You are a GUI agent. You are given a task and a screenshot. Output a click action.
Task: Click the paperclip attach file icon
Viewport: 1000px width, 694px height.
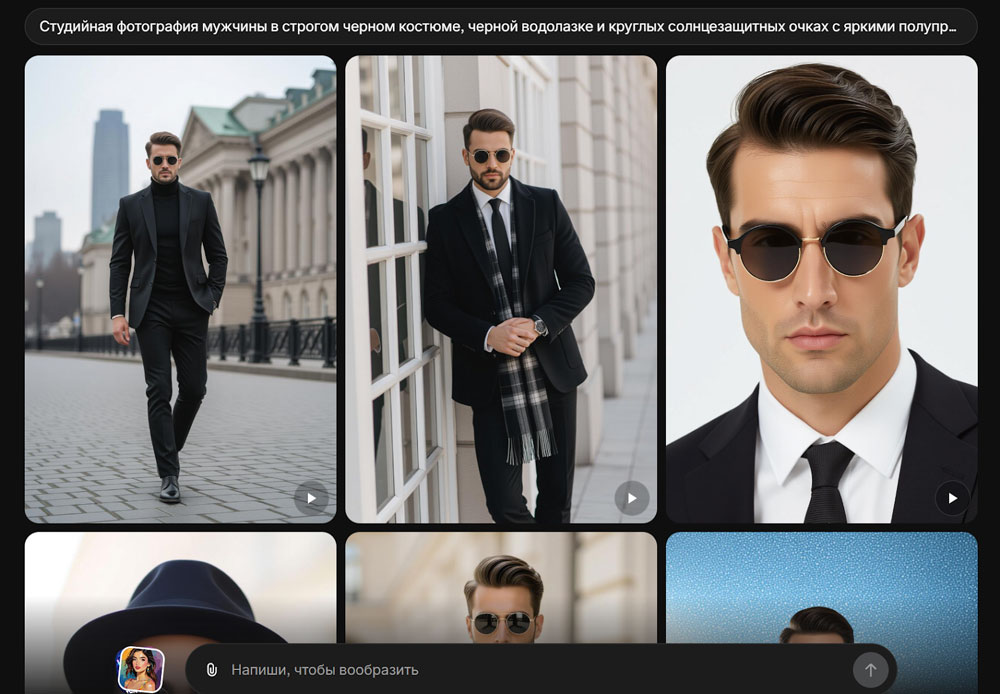pos(211,670)
